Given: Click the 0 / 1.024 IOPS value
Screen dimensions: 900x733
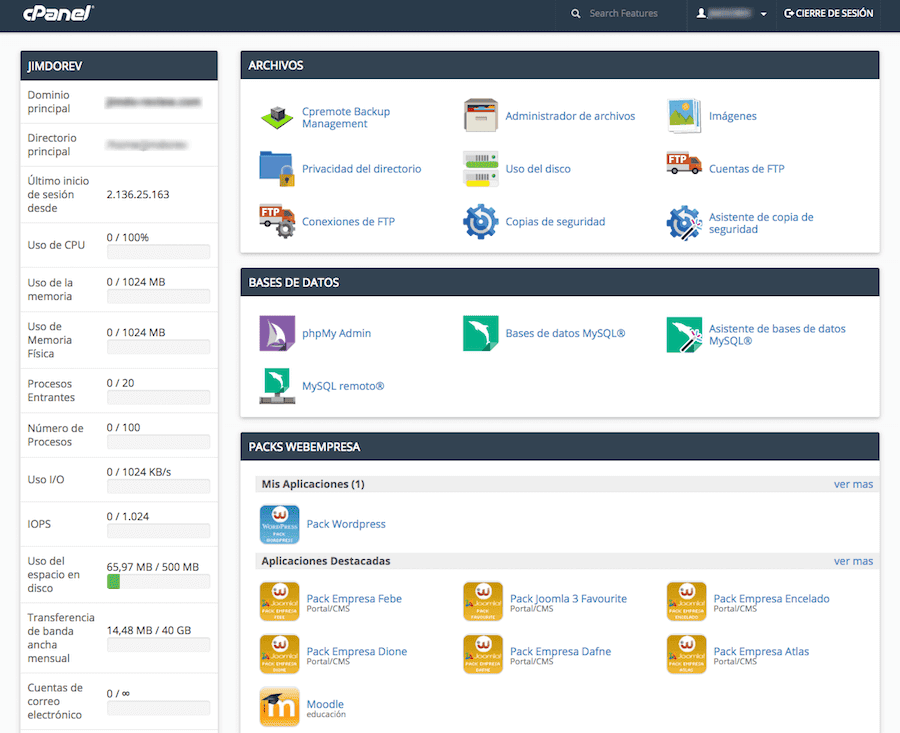Looking at the screenshot, I should click(127, 516).
